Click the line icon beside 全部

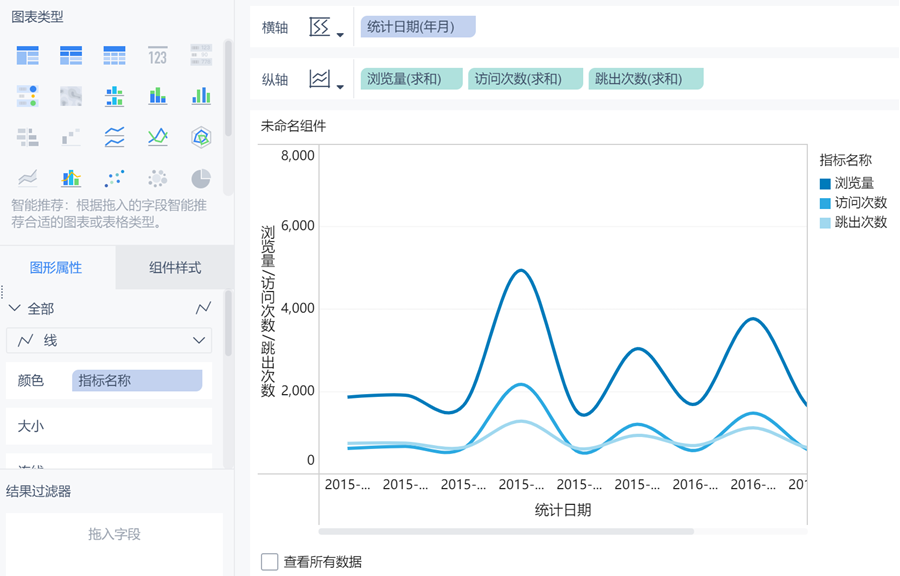[203, 309]
